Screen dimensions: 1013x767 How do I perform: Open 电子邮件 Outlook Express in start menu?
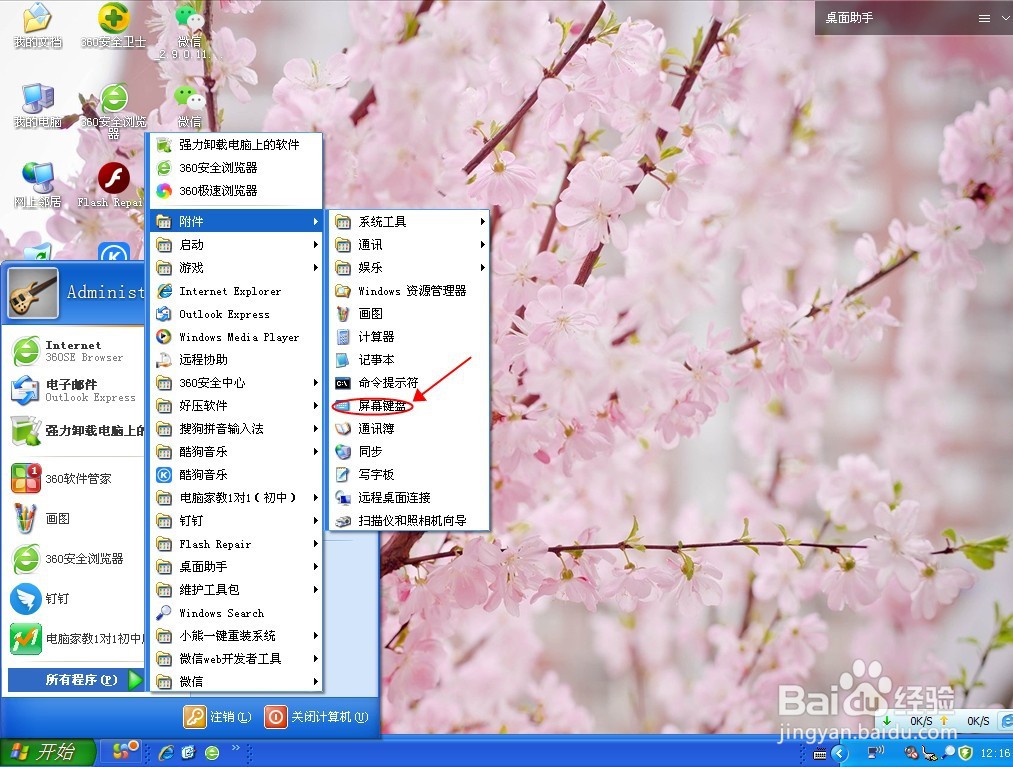pyautogui.click(x=76, y=390)
